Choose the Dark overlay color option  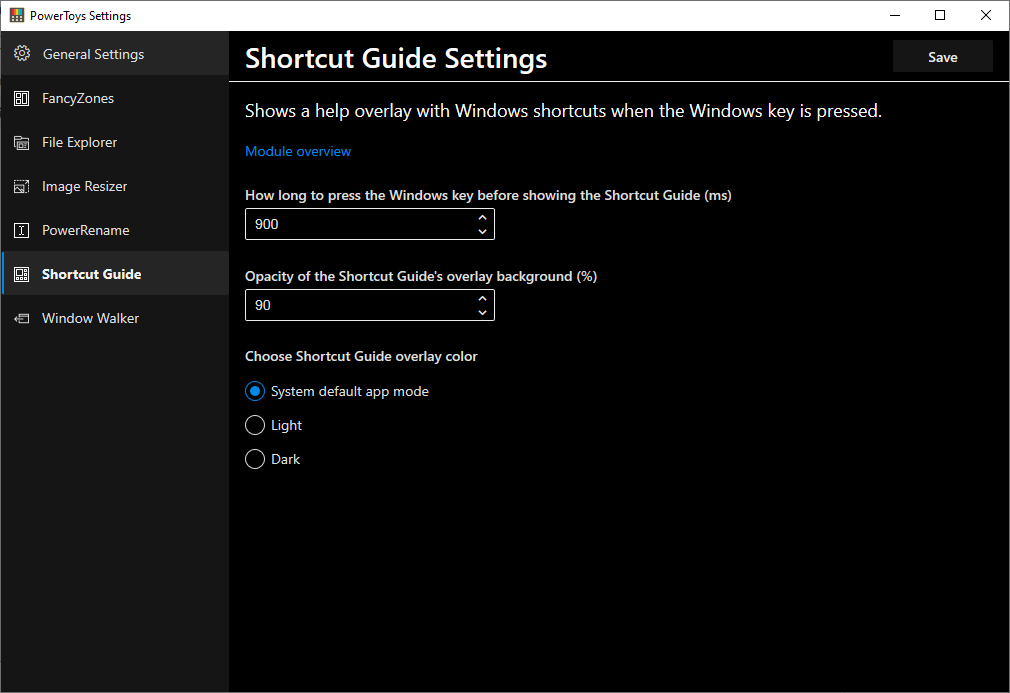[x=255, y=459]
